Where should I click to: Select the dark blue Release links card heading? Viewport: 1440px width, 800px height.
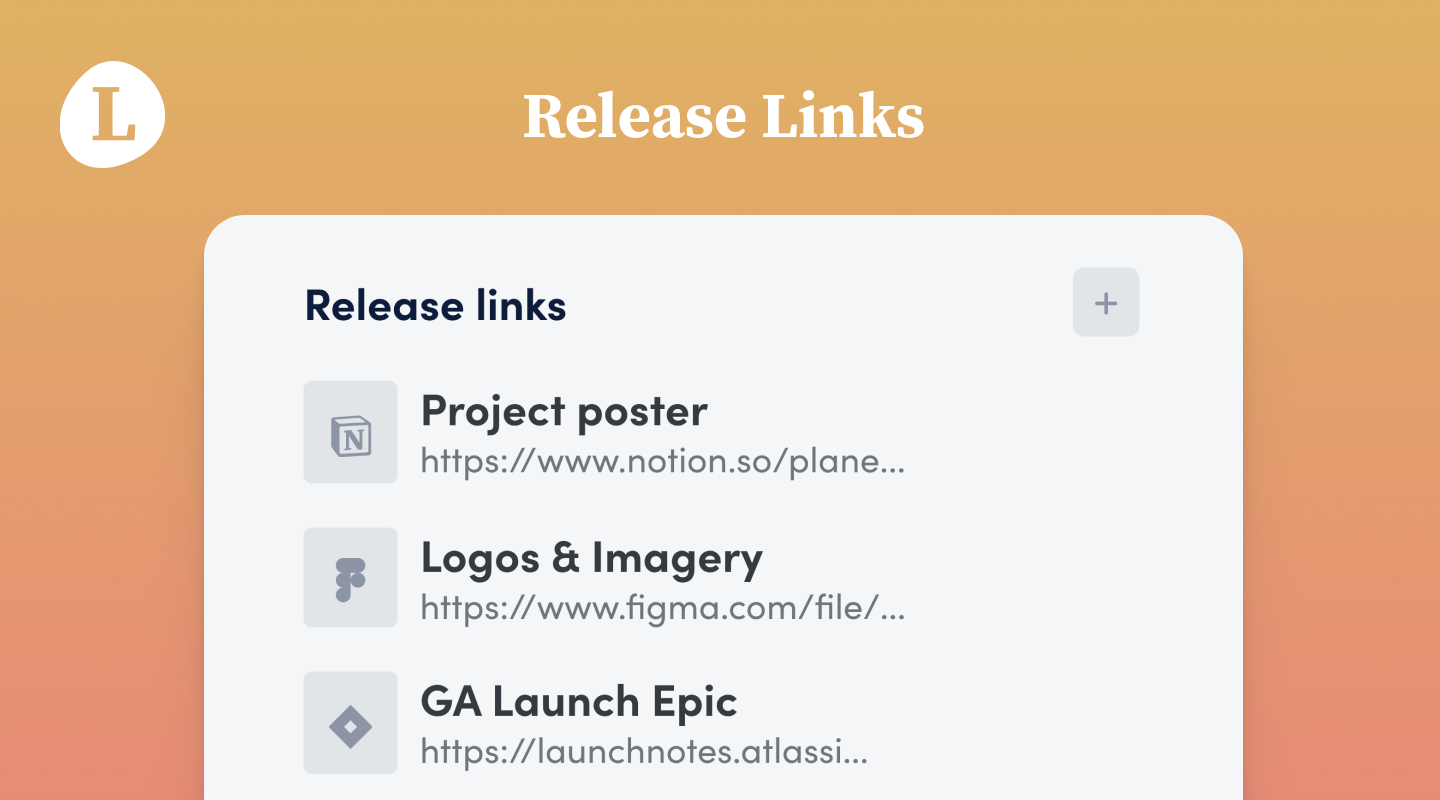click(x=436, y=305)
